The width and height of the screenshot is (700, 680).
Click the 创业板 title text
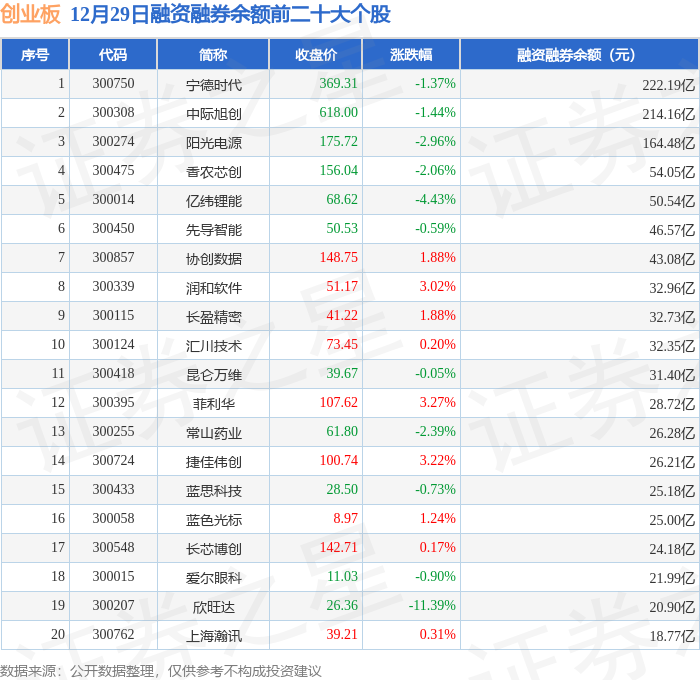pos(30,14)
